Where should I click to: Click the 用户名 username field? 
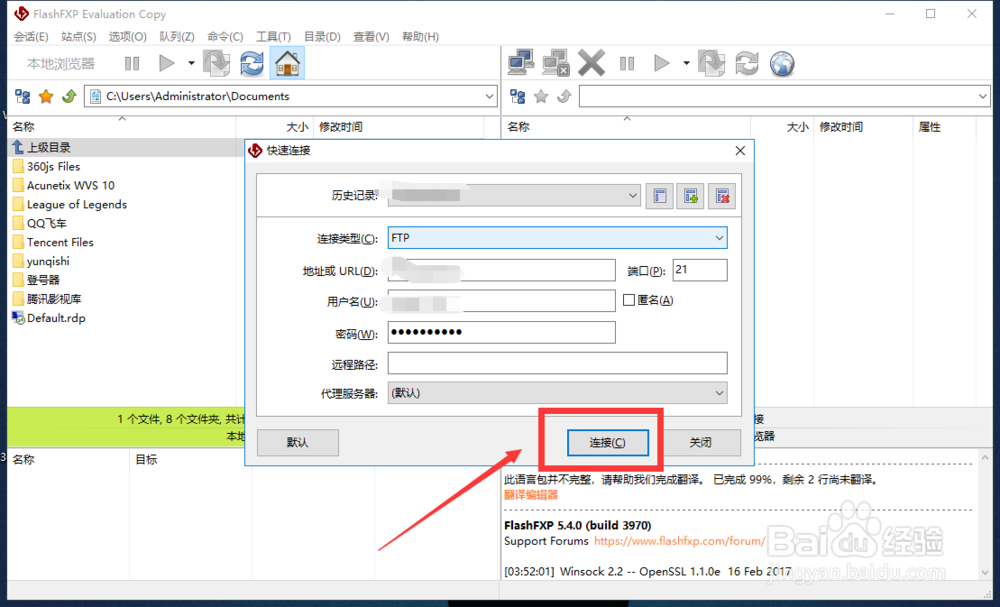501,301
